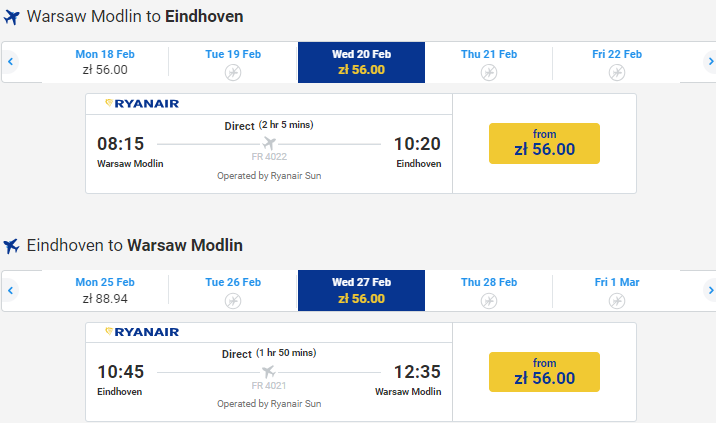Show earlier return dates with left arrow

(10, 290)
